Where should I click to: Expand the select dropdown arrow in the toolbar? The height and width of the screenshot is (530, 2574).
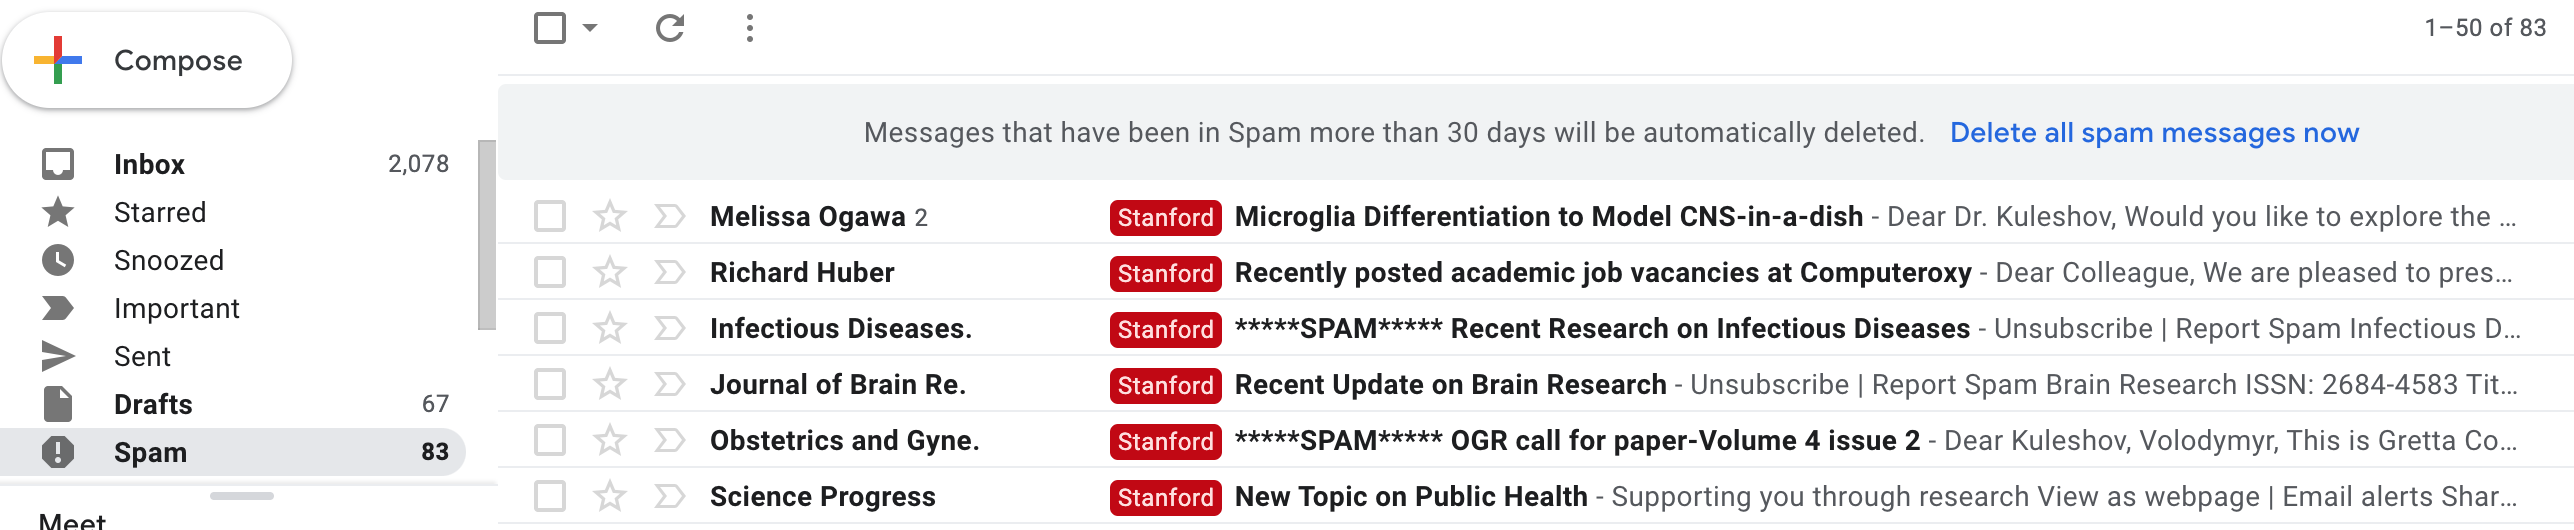coord(590,28)
